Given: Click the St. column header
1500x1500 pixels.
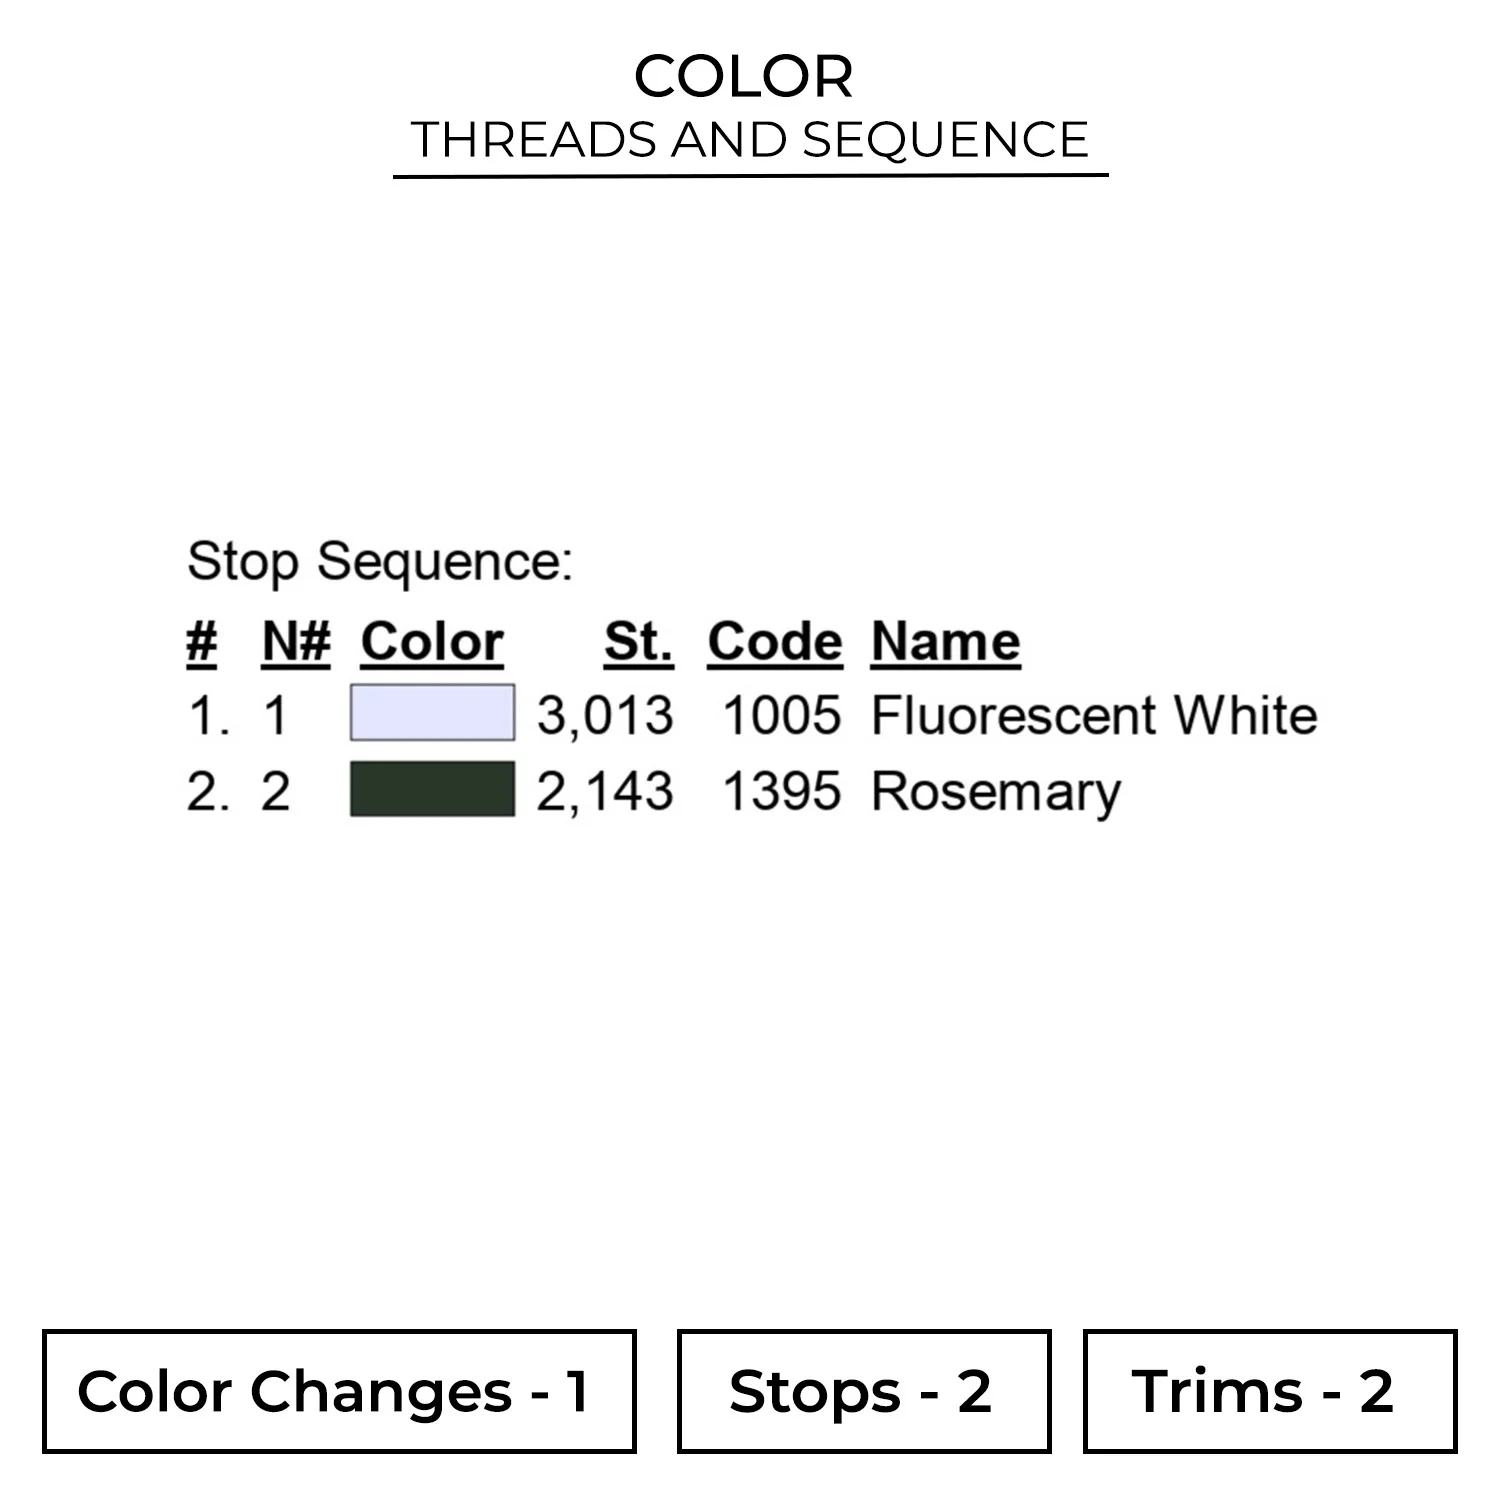Looking at the screenshot, I should coord(638,641).
